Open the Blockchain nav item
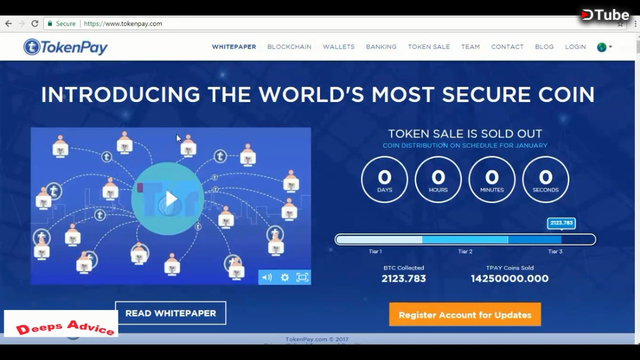This screenshot has height=360, width=640. click(x=289, y=47)
